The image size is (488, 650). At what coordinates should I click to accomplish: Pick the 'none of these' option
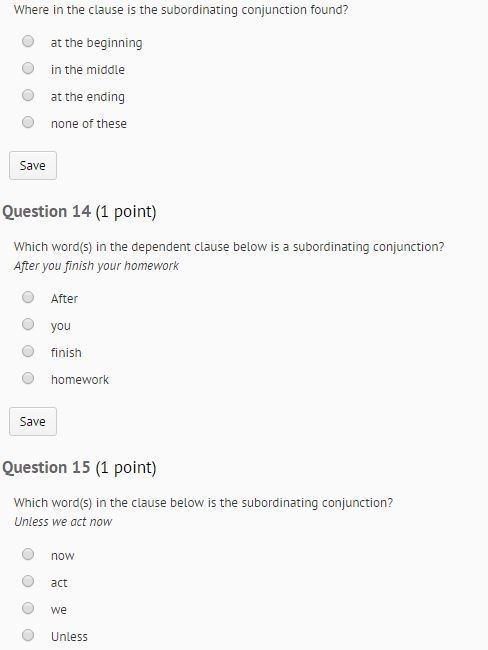(28, 122)
